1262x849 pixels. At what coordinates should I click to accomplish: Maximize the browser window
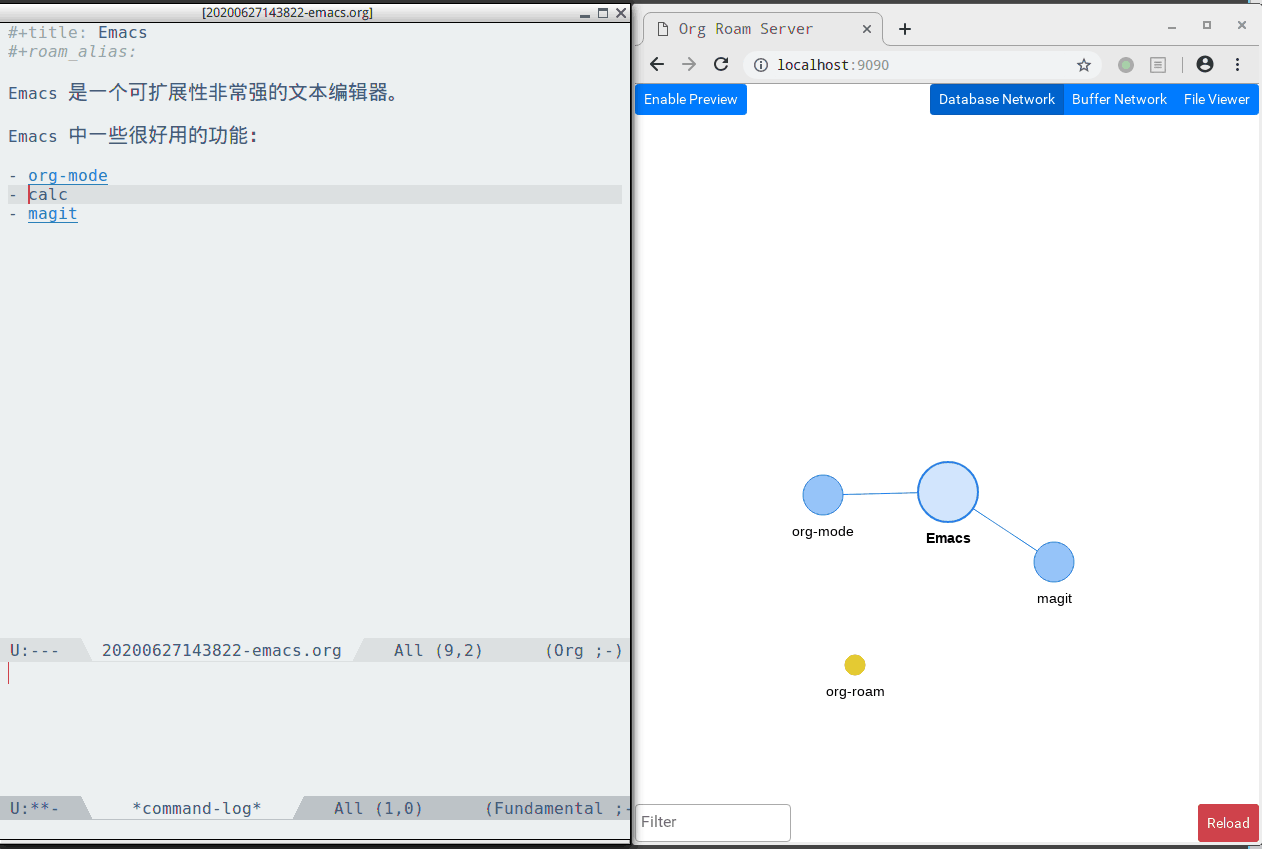tap(1207, 25)
